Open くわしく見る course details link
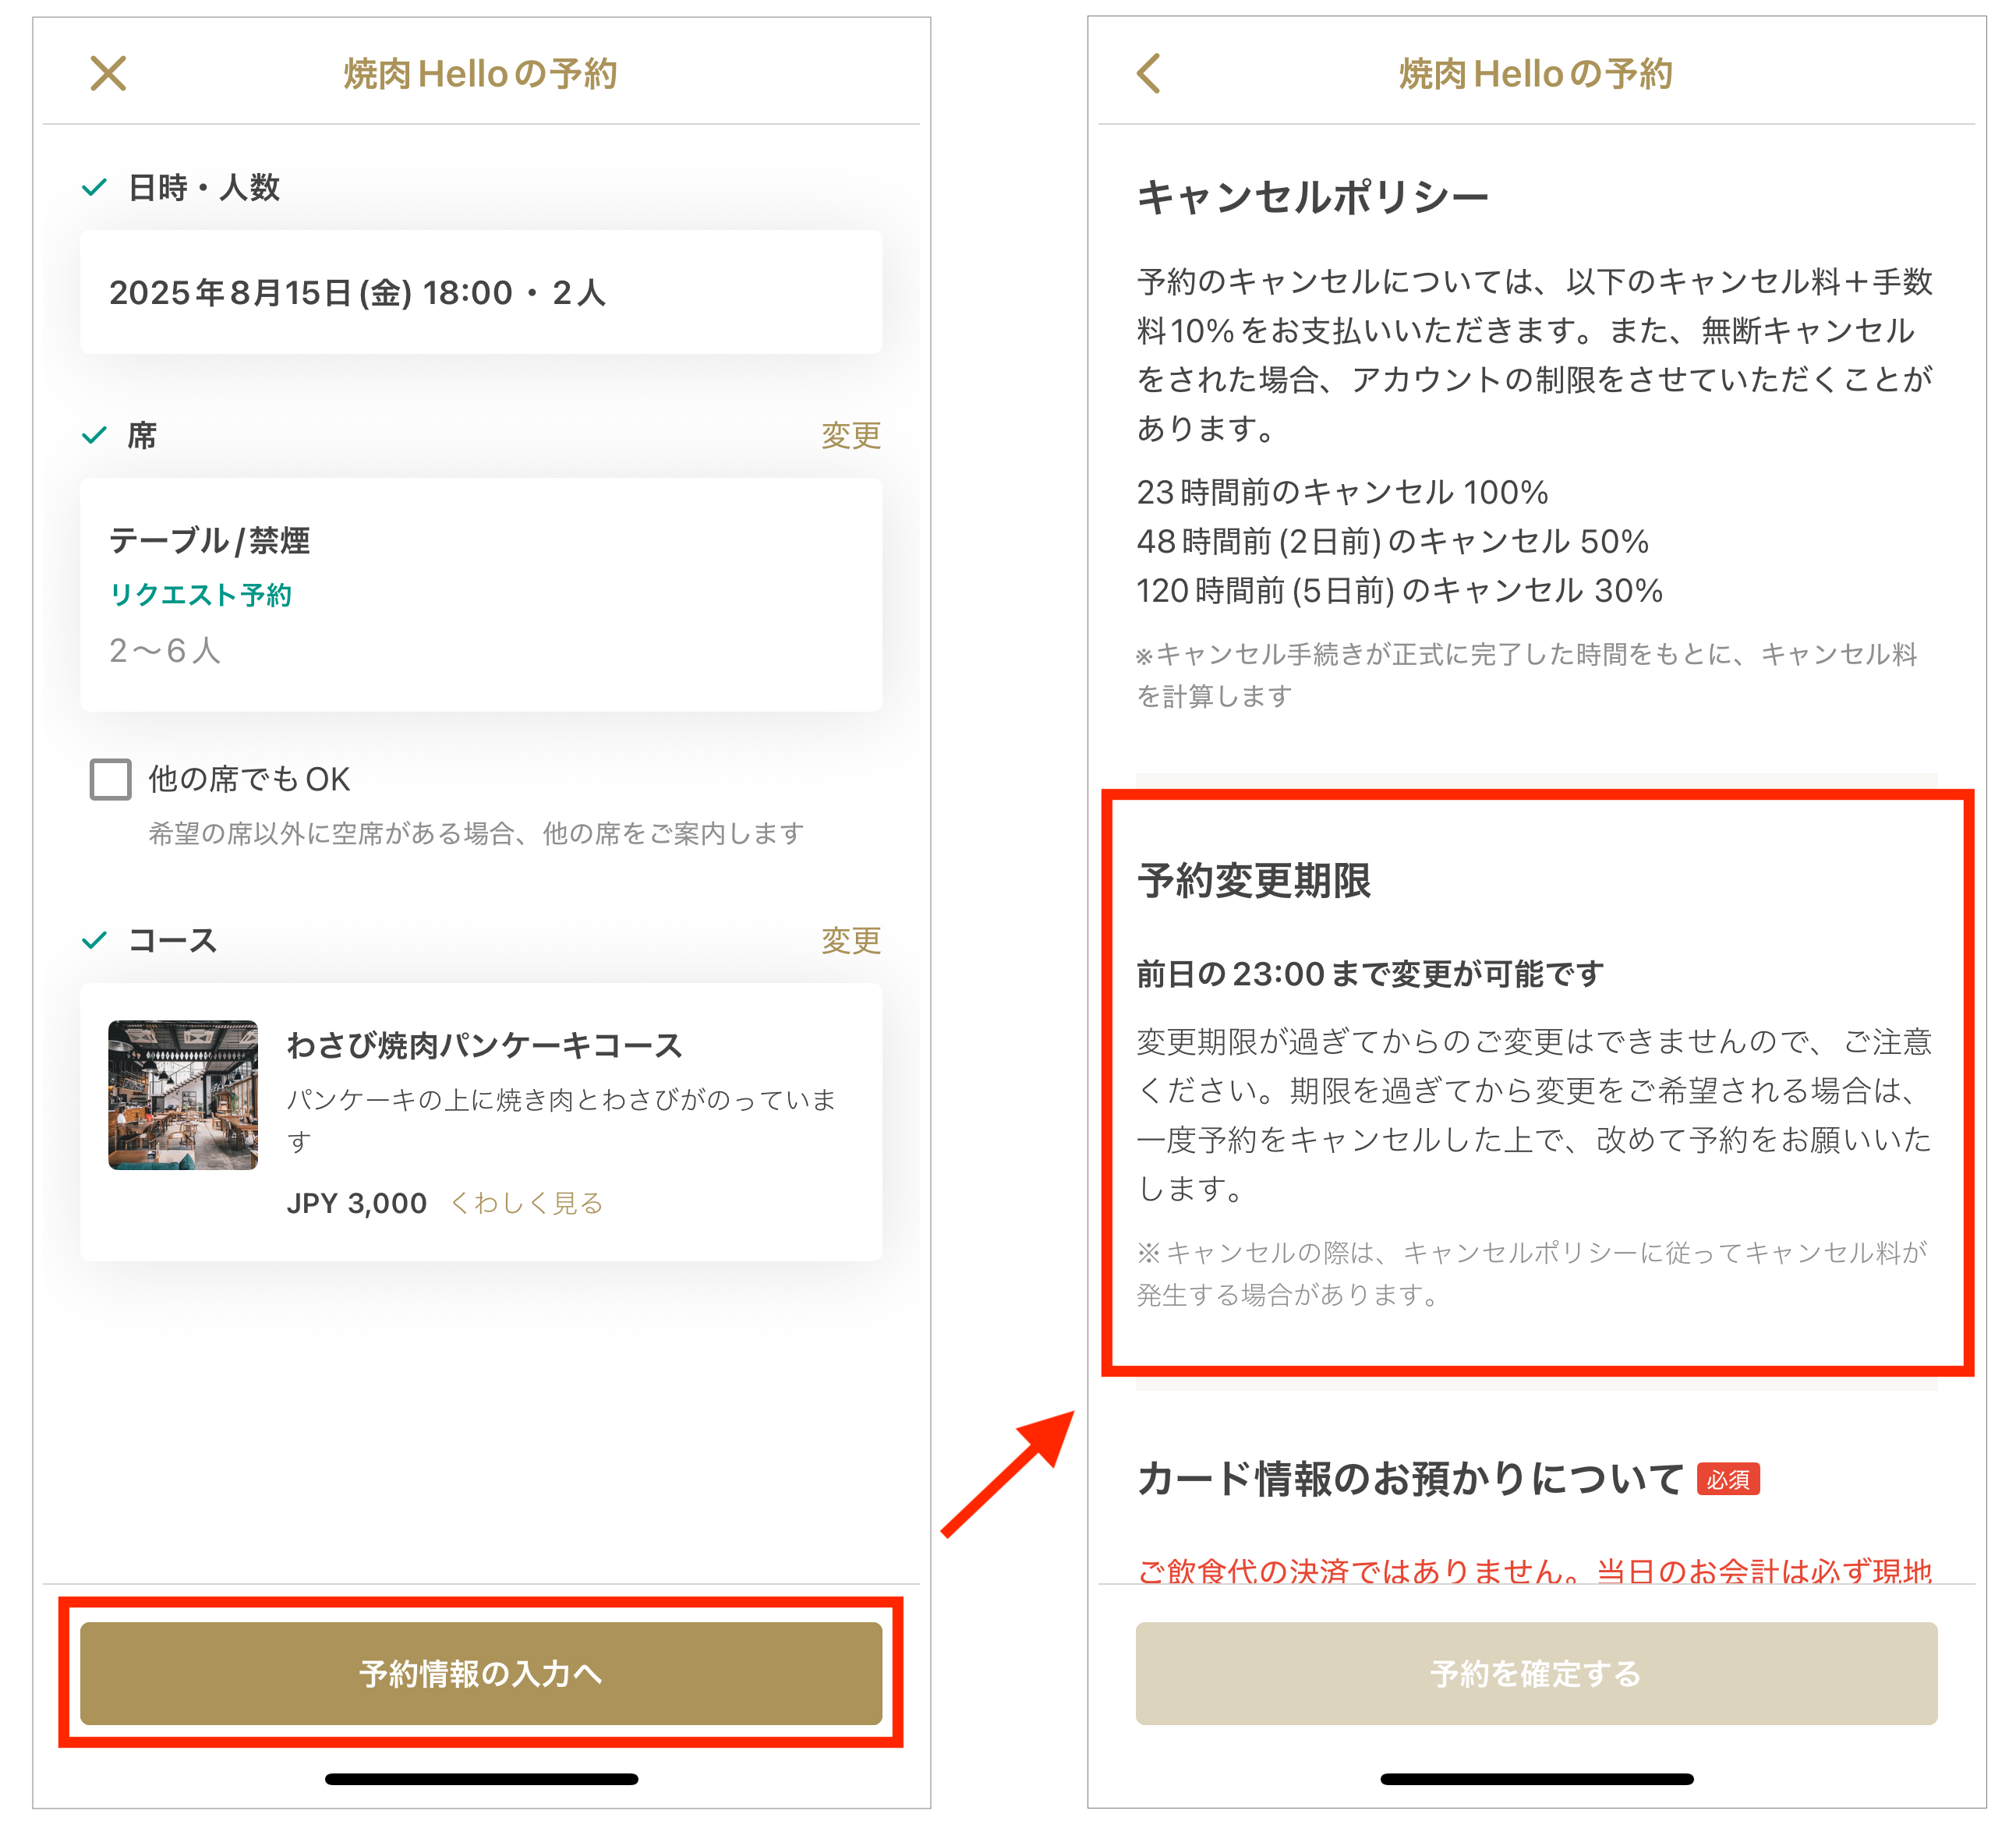This screenshot has width=2016, height=1821. click(x=527, y=1203)
